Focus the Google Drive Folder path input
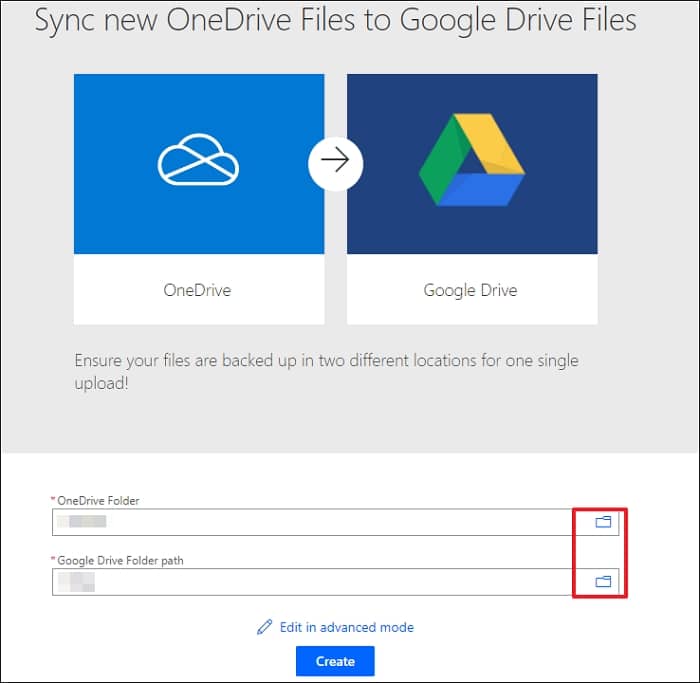Image resolution: width=700 pixels, height=683 pixels. pyautogui.click(x=335, y=582)
